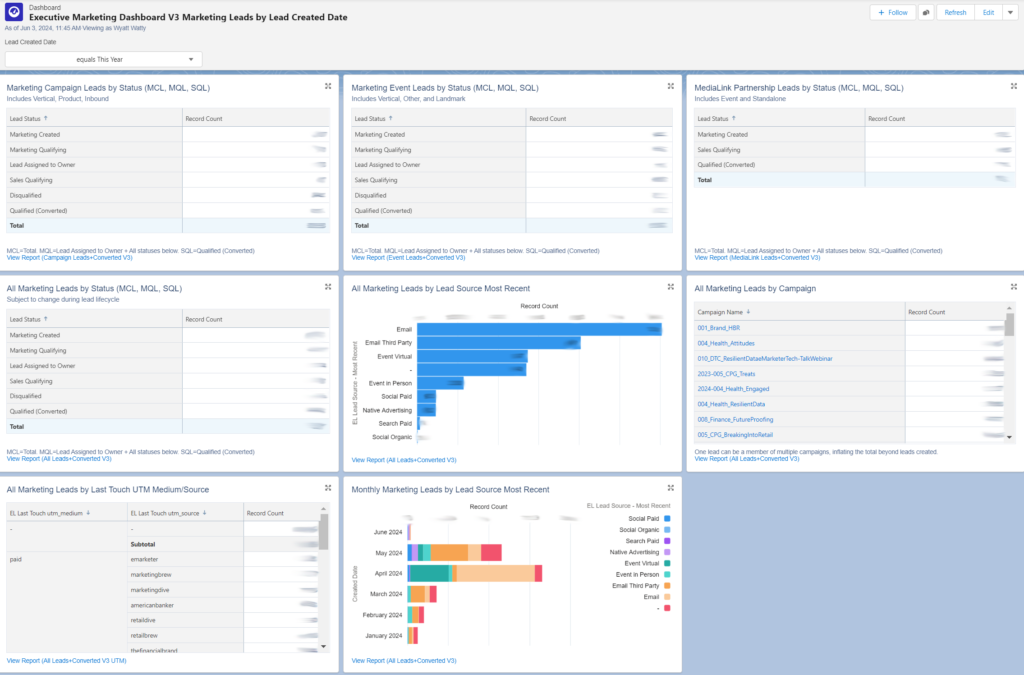Image resolution: width=1024 pixels, height=675 pixels.
Task: Open View Report under All Marketing Leads by Campaign
Action: click(x=746, y=459)
